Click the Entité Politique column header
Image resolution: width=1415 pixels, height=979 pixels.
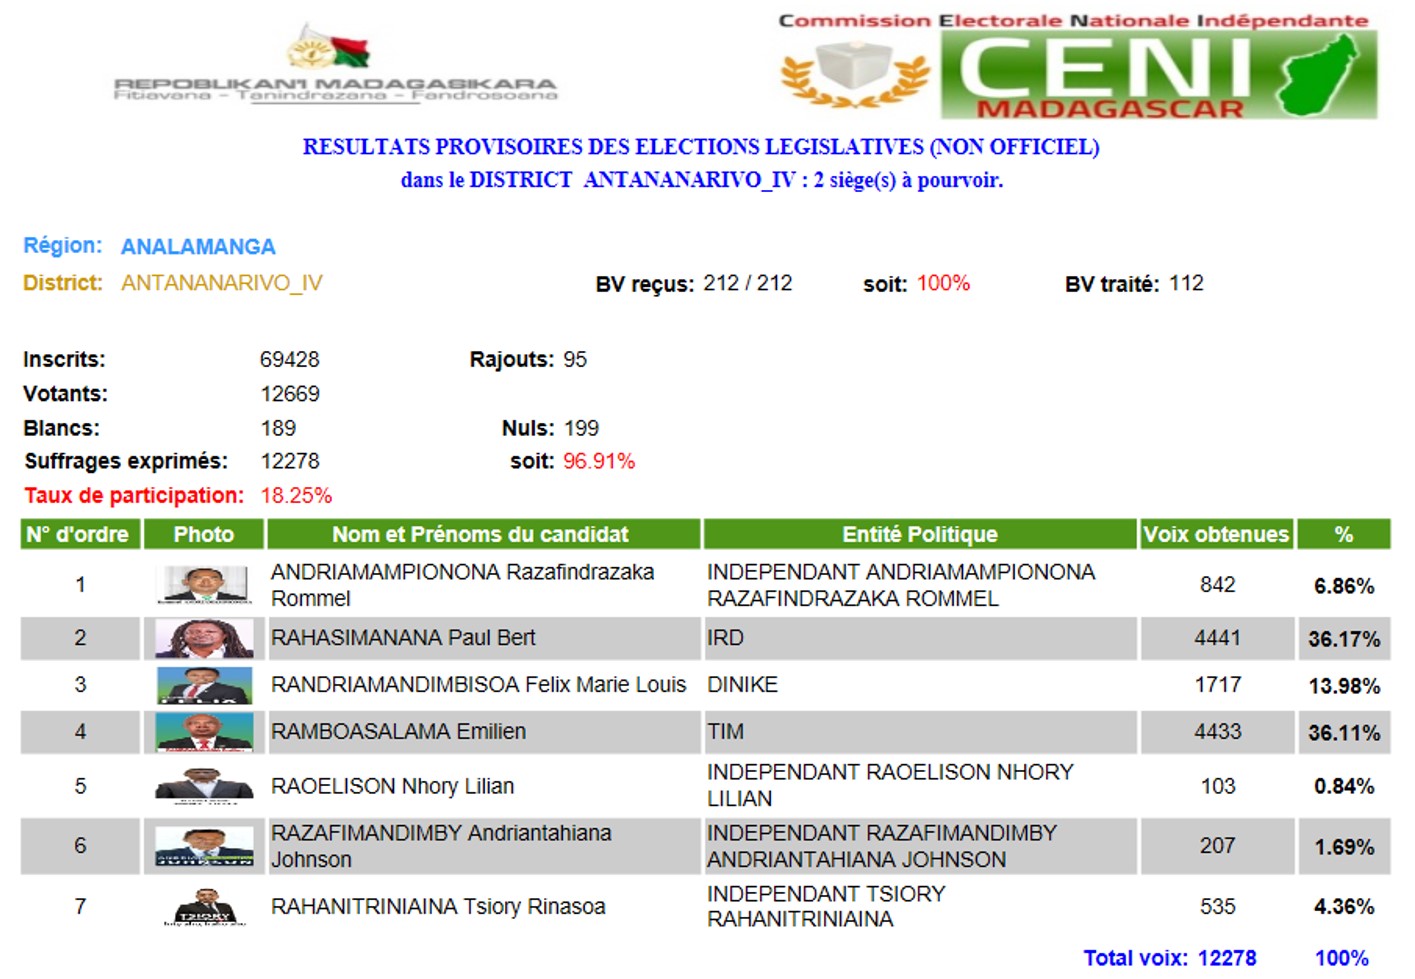click(x=920, y=534)
